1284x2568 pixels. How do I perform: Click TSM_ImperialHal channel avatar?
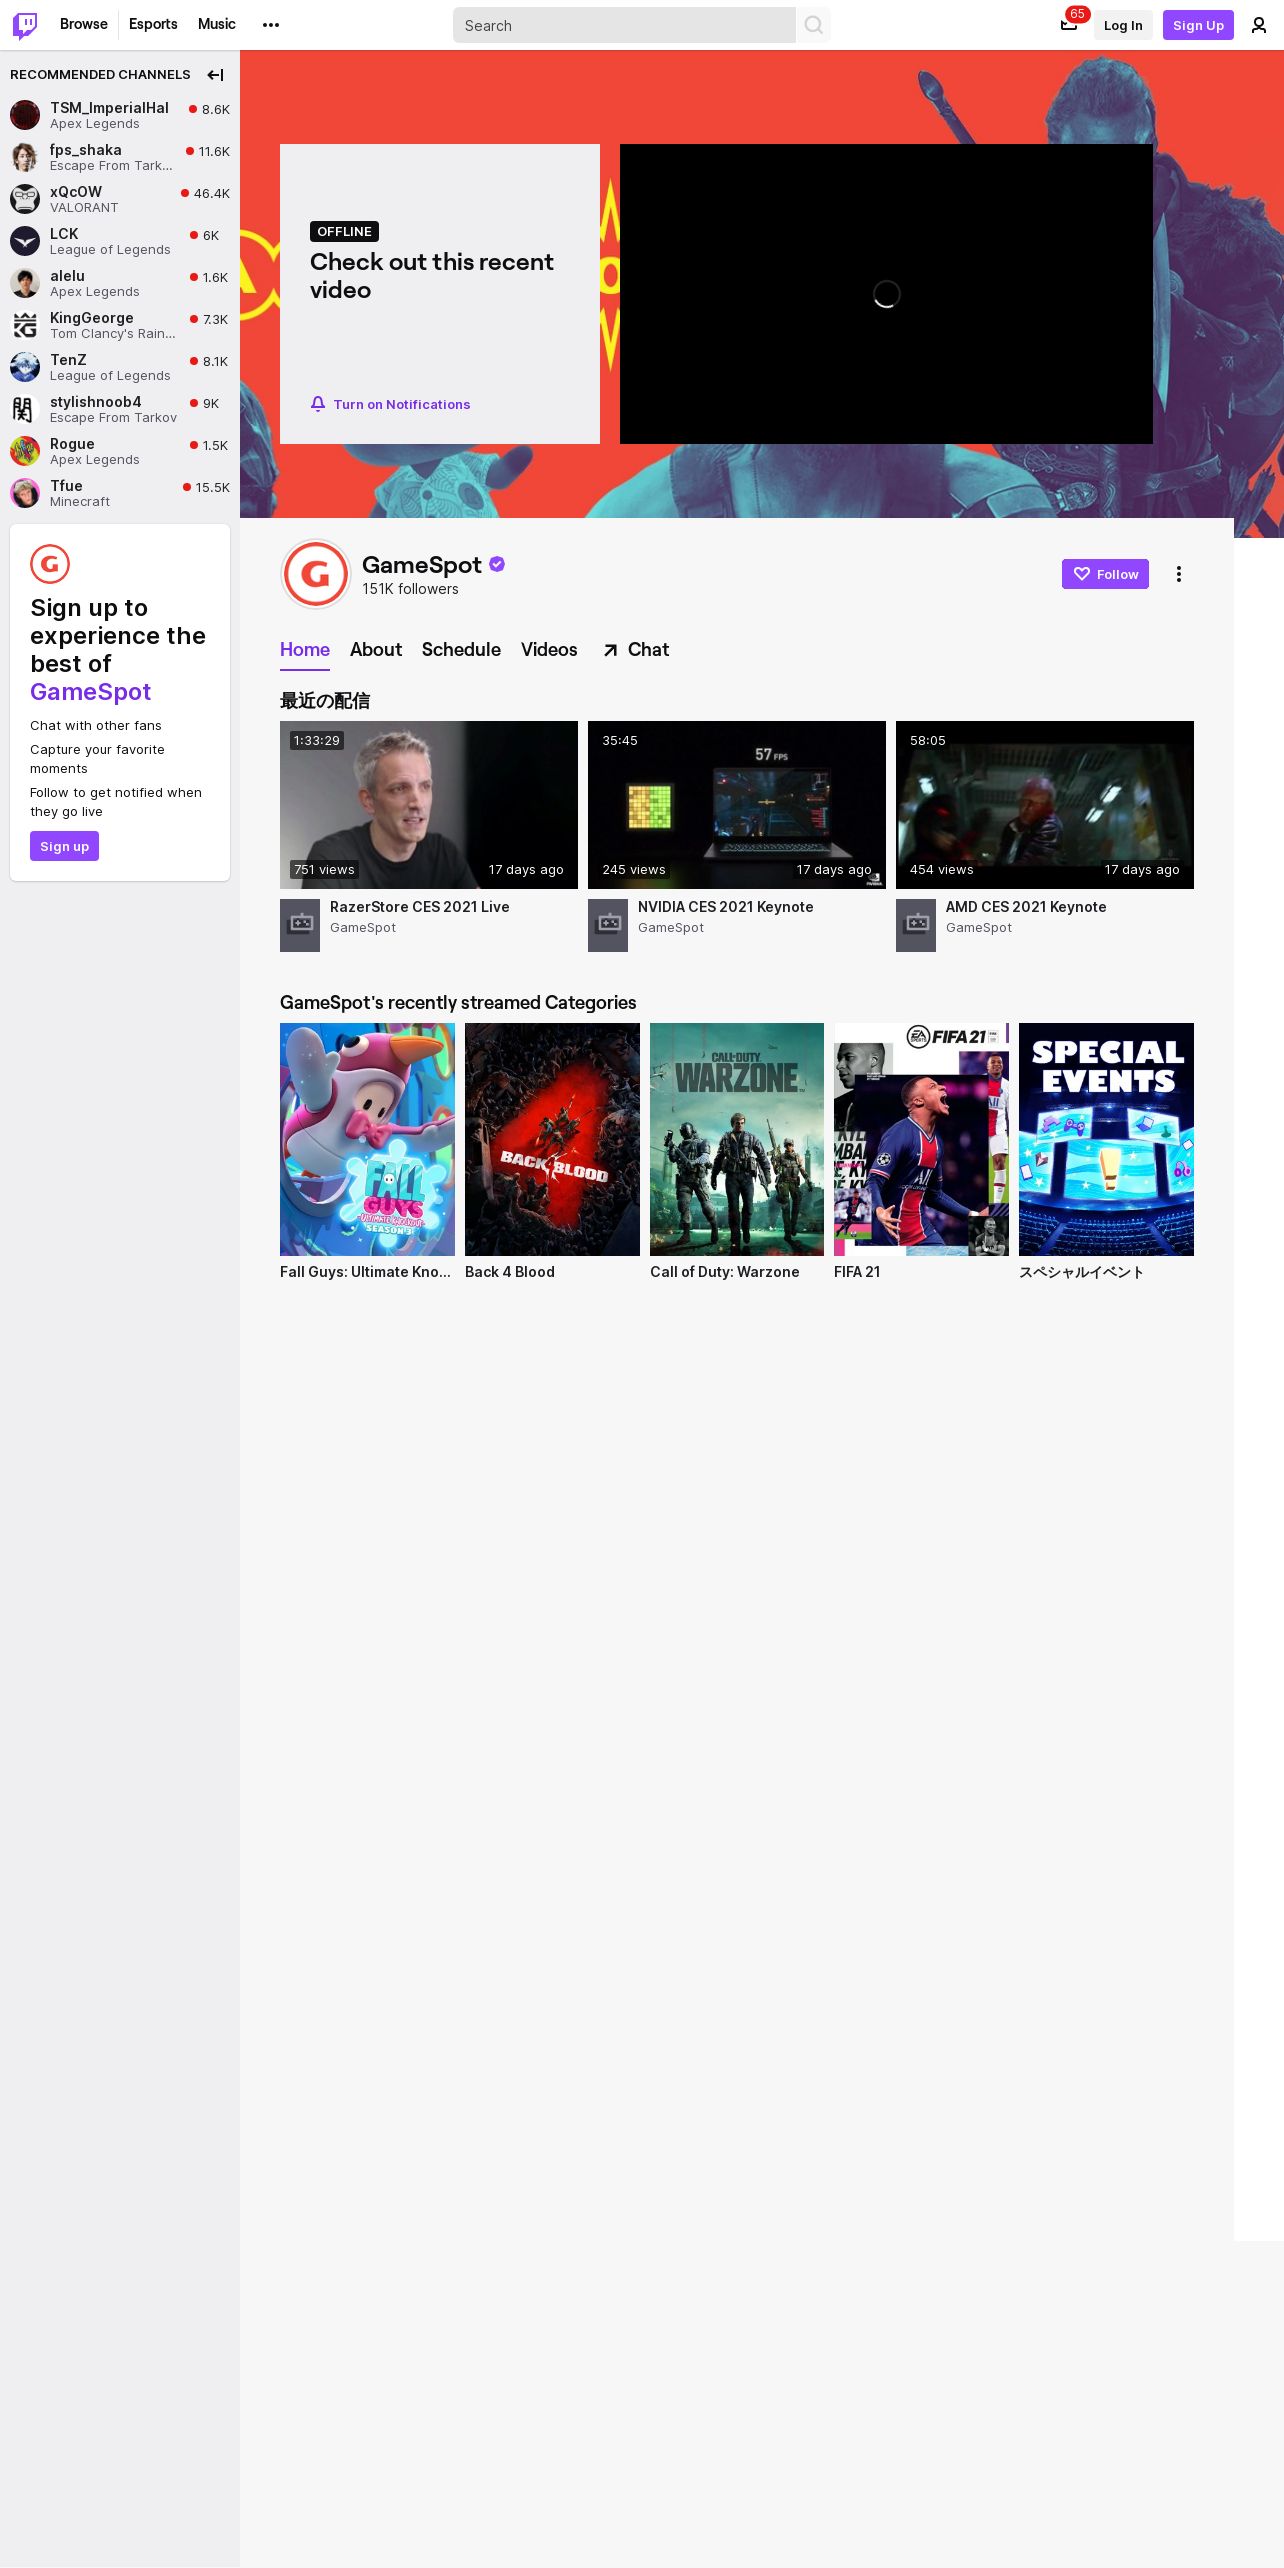click(25, 115)
